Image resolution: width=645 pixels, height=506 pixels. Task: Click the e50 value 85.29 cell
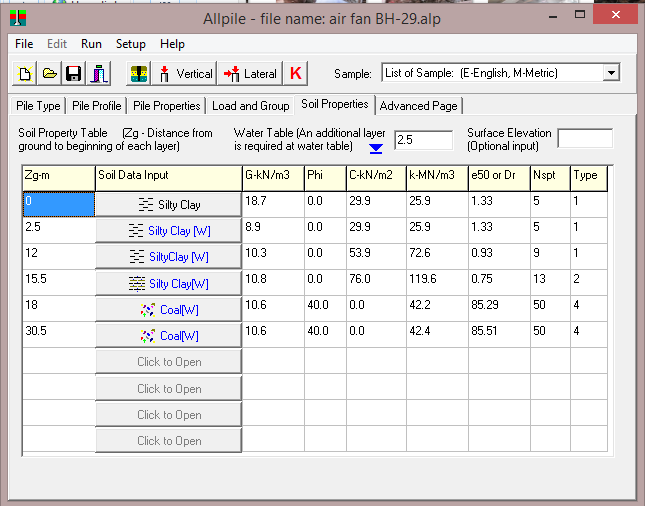(499, 309)
